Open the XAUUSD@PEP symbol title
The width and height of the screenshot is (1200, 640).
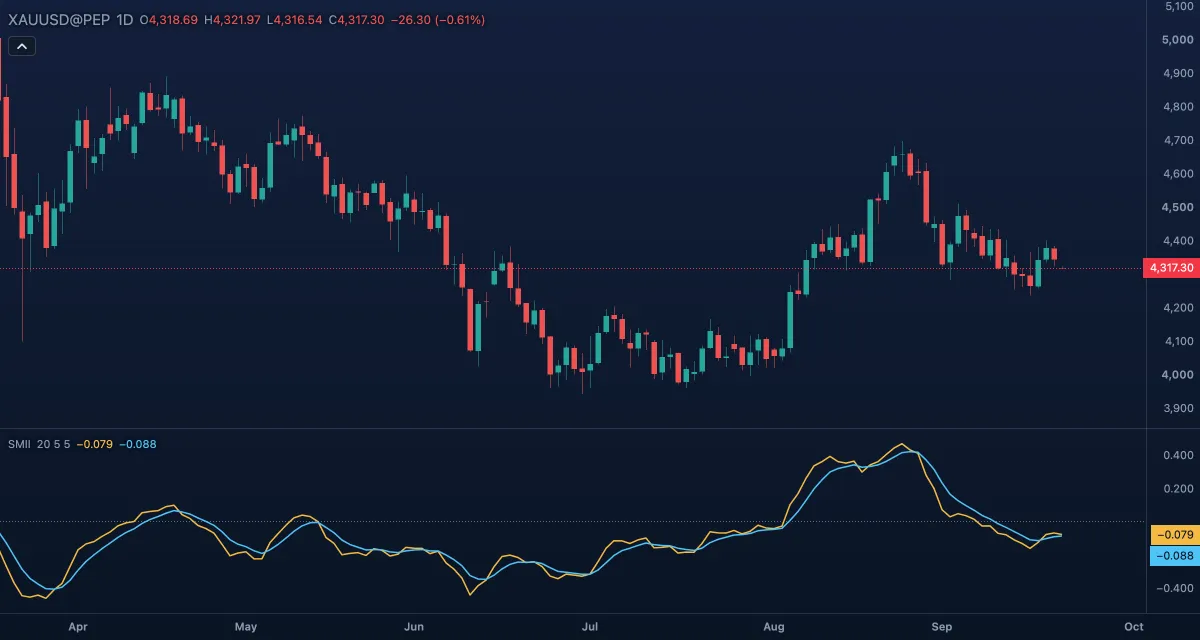(57, 20)
